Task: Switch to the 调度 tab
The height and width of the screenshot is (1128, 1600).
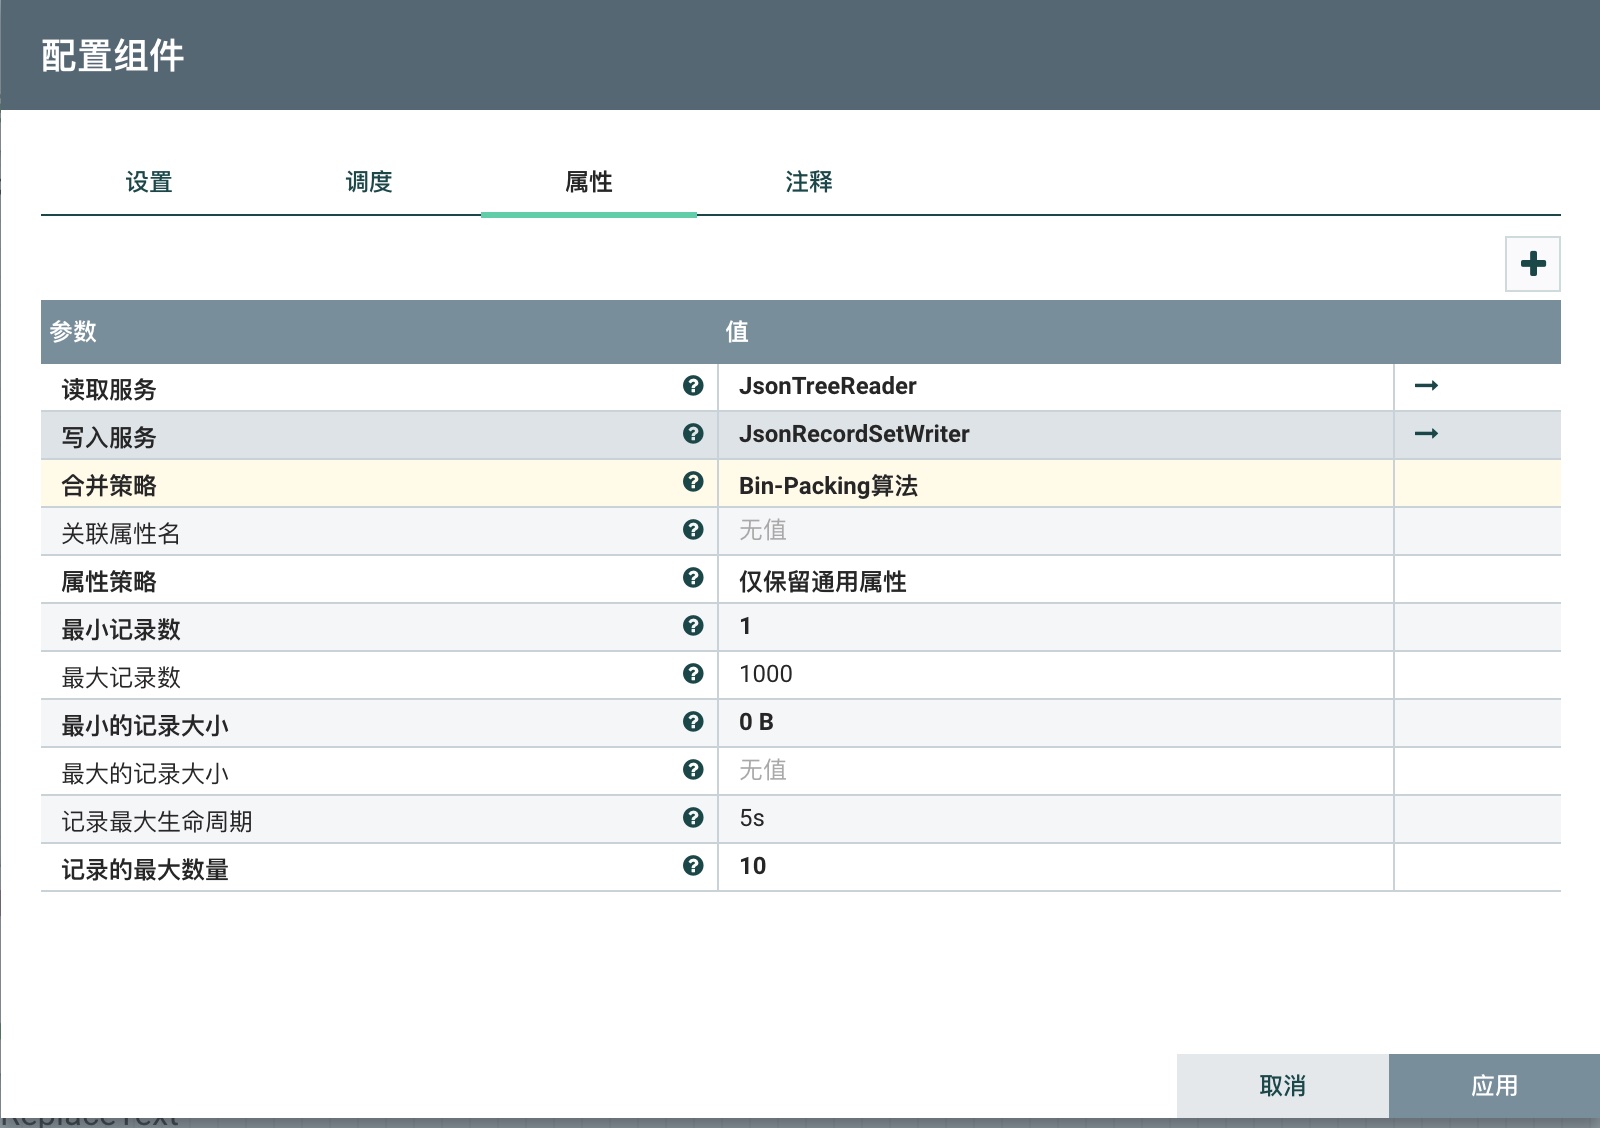Action: (369, 182)
